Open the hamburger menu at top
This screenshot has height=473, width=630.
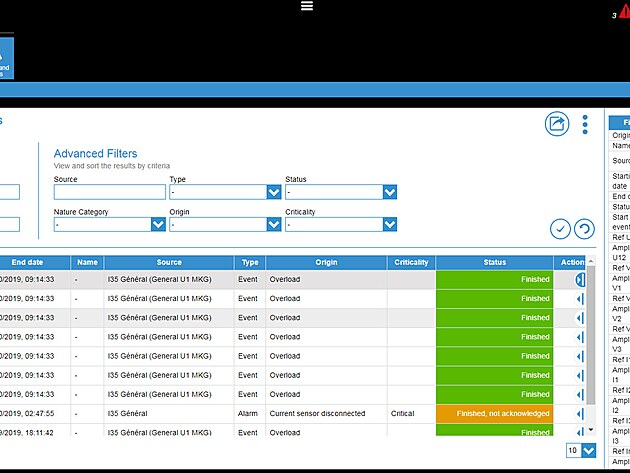point(307,6)
